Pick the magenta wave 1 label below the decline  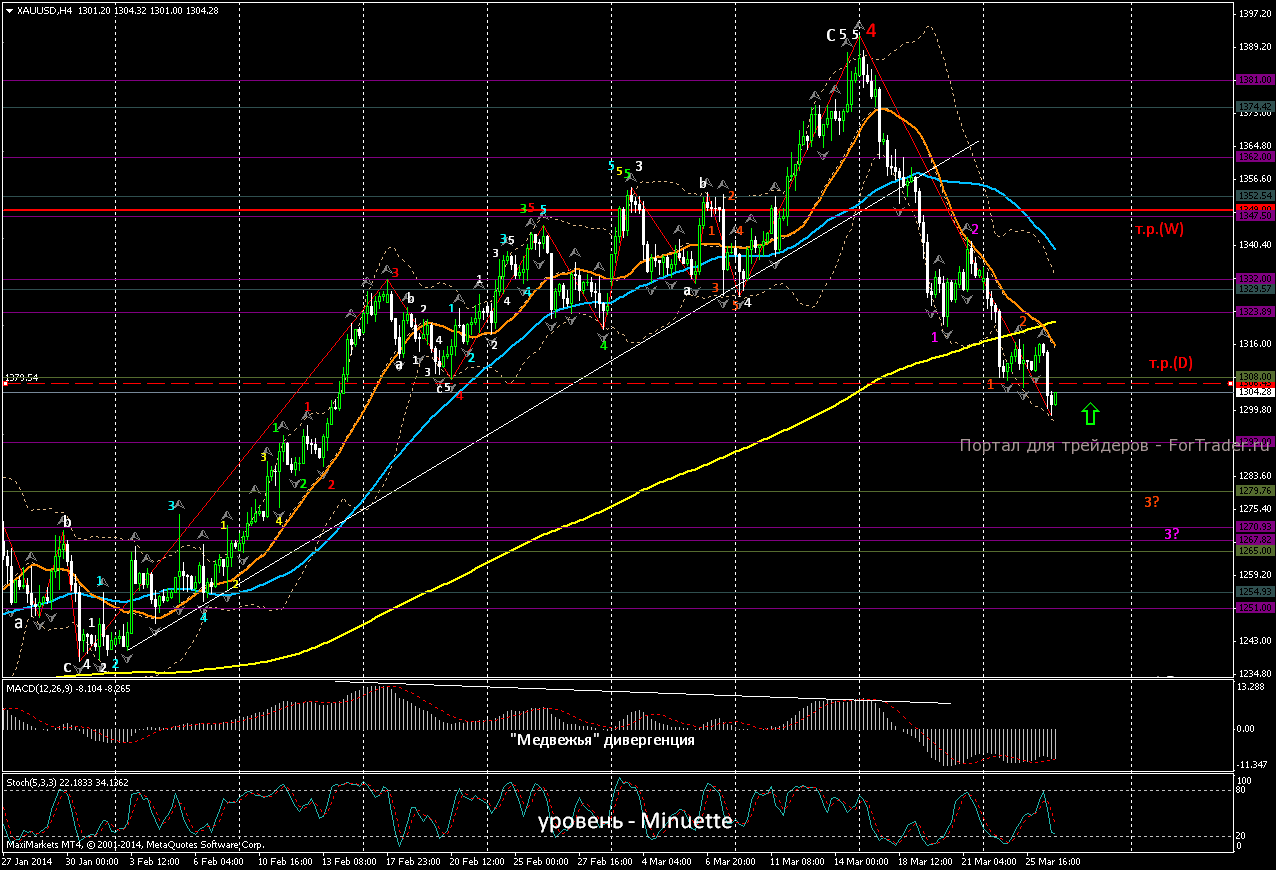934,337
